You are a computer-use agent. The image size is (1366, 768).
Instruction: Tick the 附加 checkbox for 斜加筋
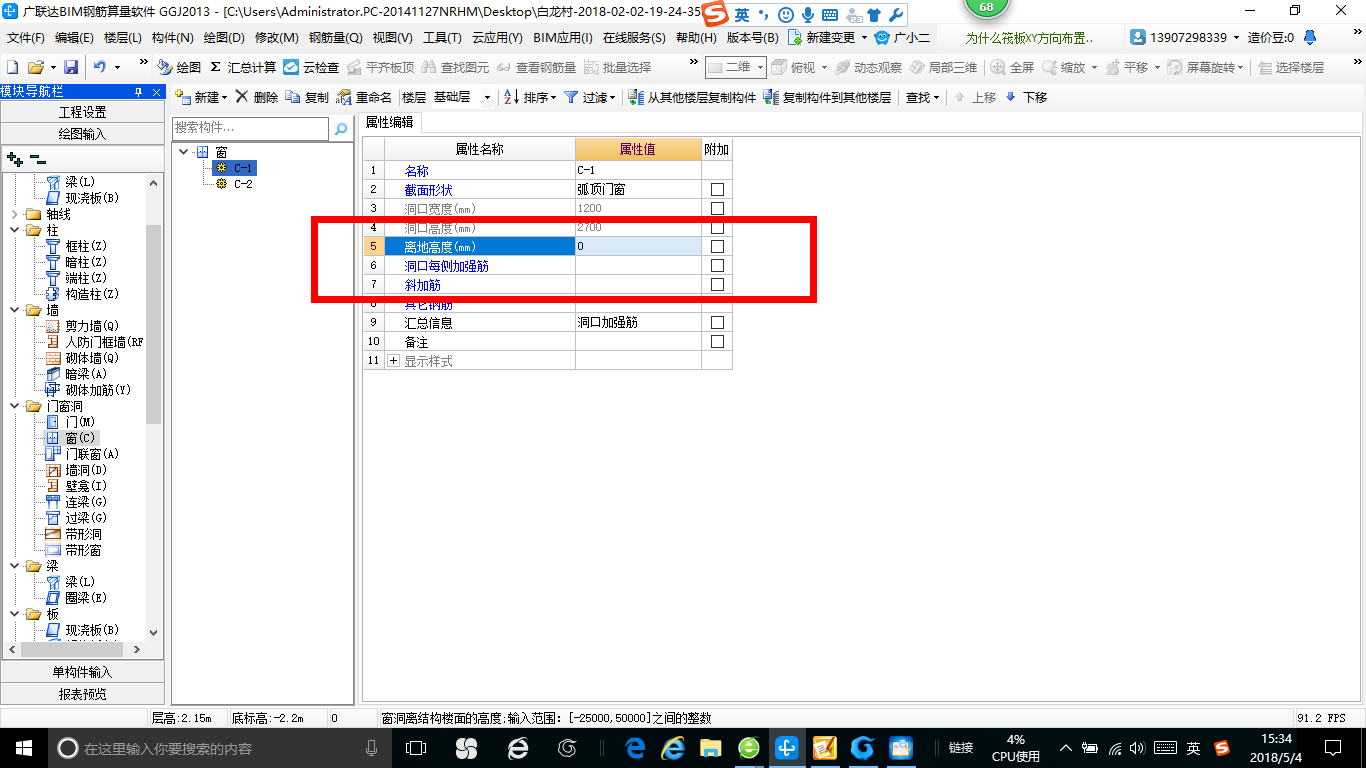[717, 284]
